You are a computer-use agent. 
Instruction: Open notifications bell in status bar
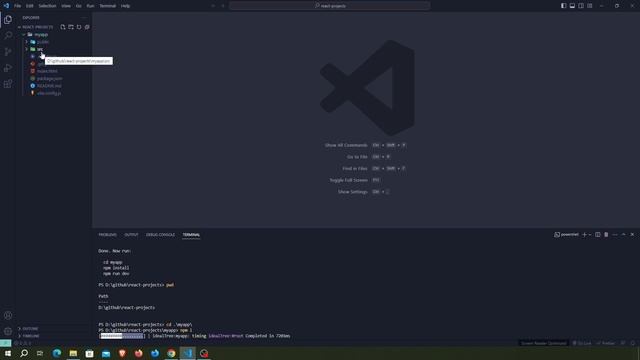(633, 343)
